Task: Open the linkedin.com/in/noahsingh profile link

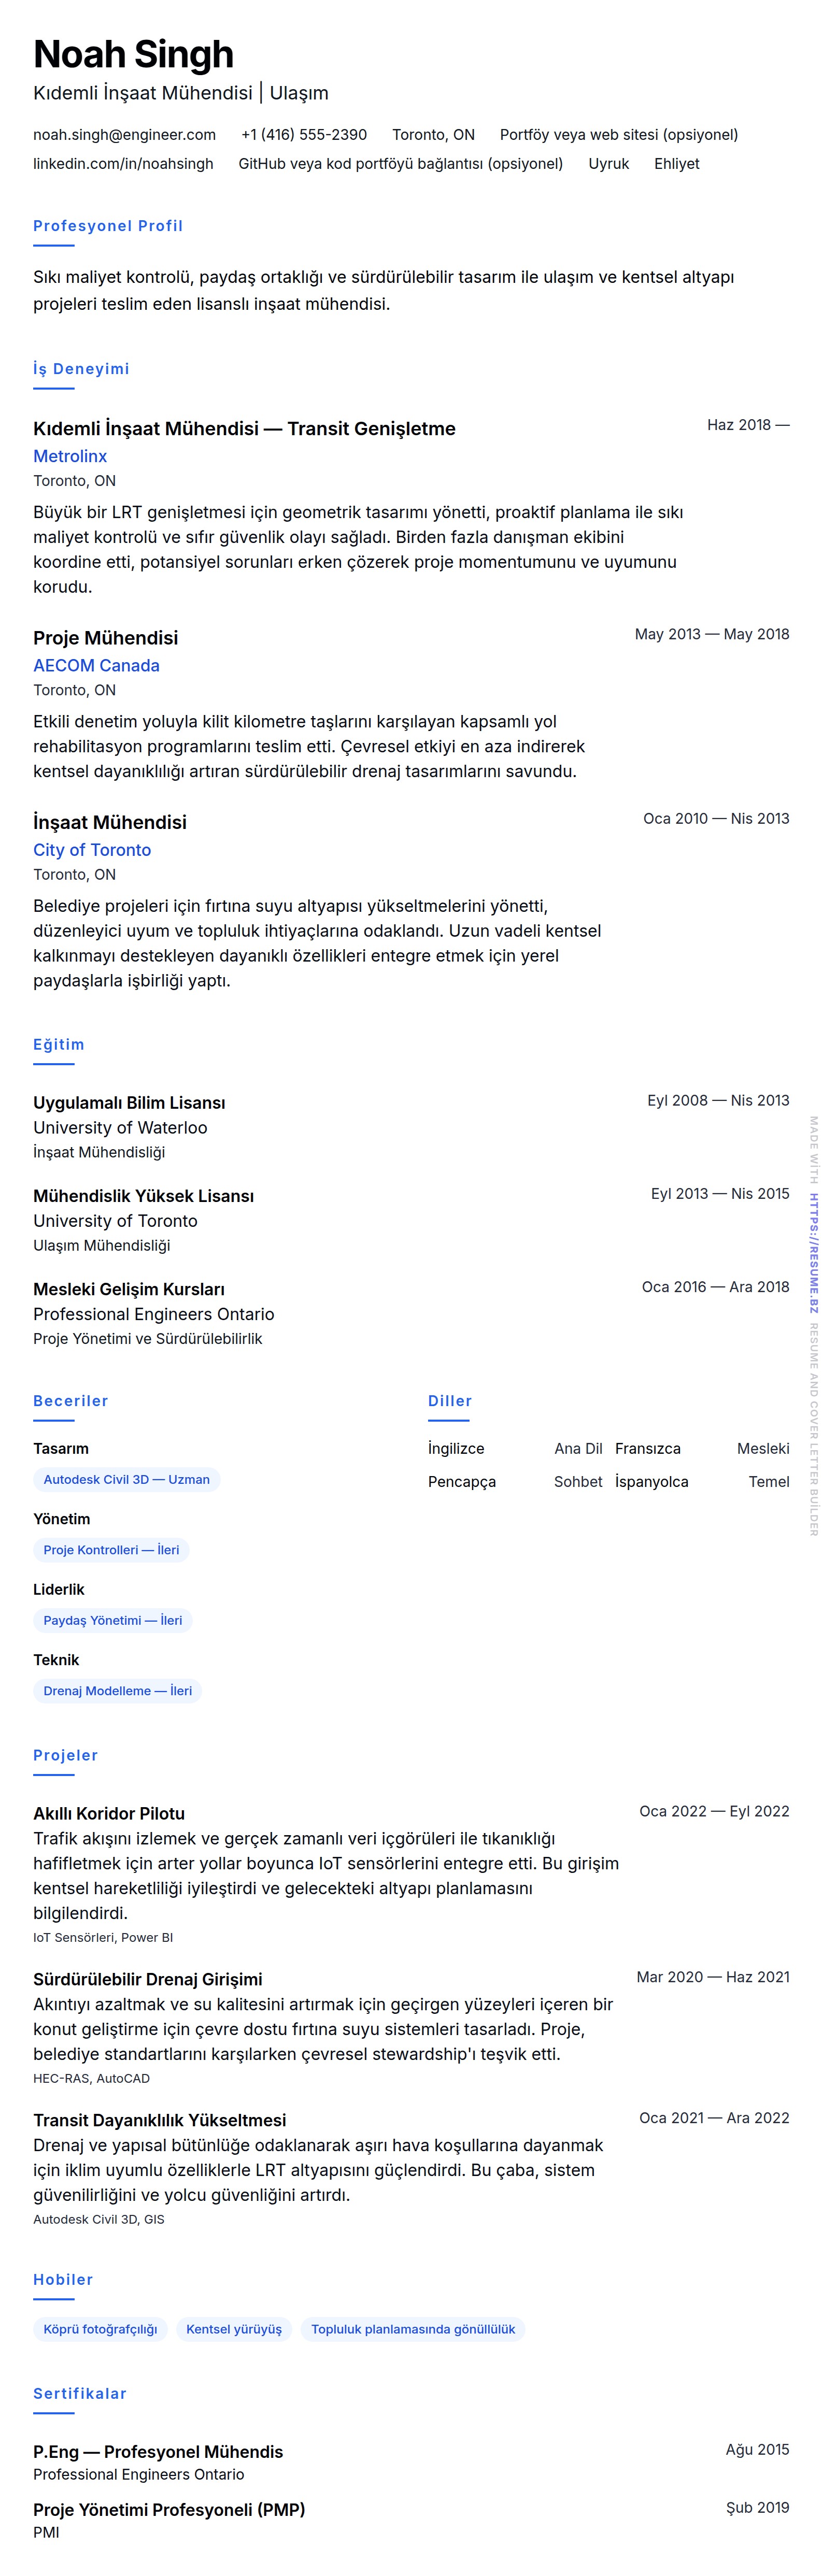Action: point(123,164)
